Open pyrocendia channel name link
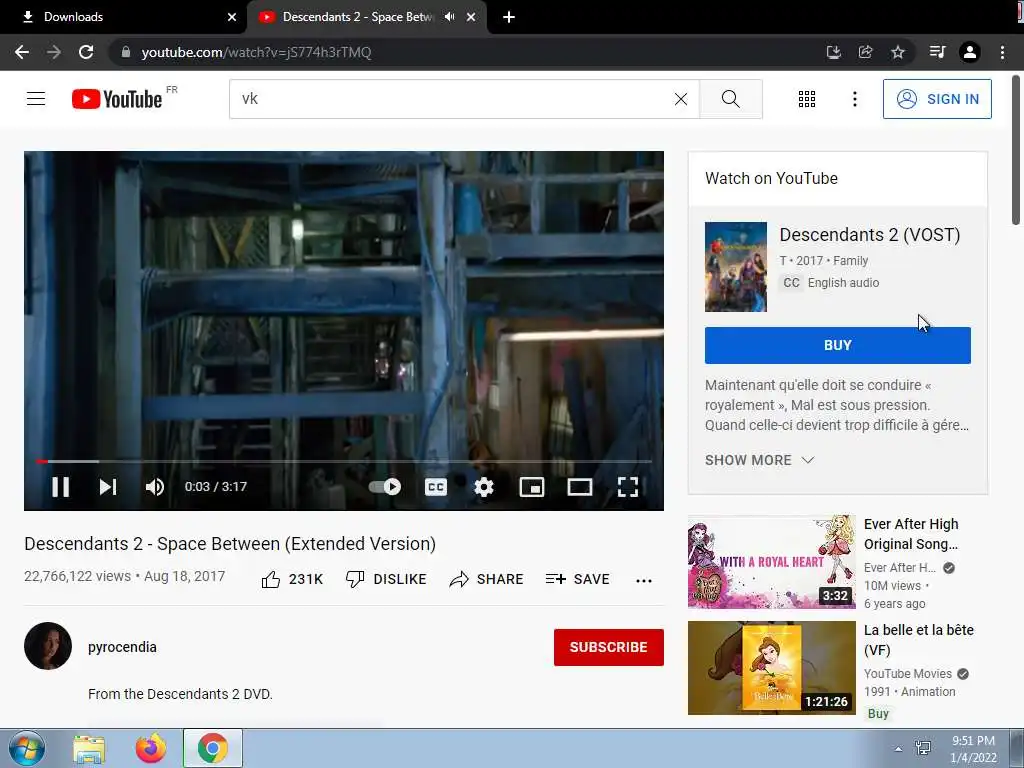Viewport: 1024px width, 768px height. [x=122, y=647]
